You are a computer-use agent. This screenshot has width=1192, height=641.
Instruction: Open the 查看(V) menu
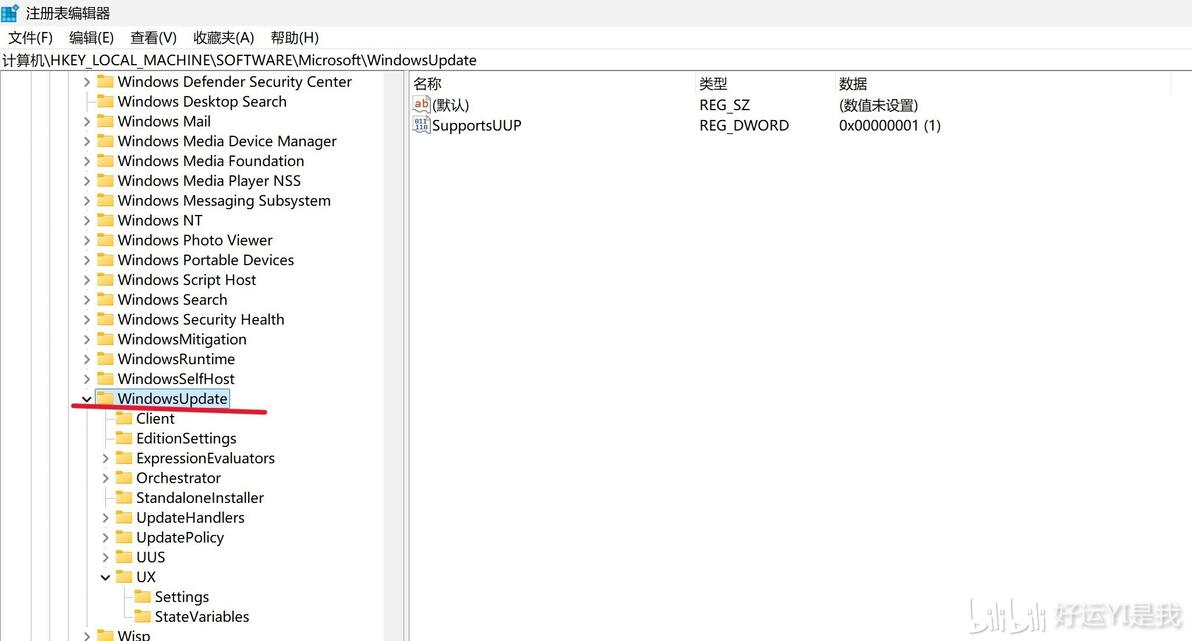pos(154,37)
